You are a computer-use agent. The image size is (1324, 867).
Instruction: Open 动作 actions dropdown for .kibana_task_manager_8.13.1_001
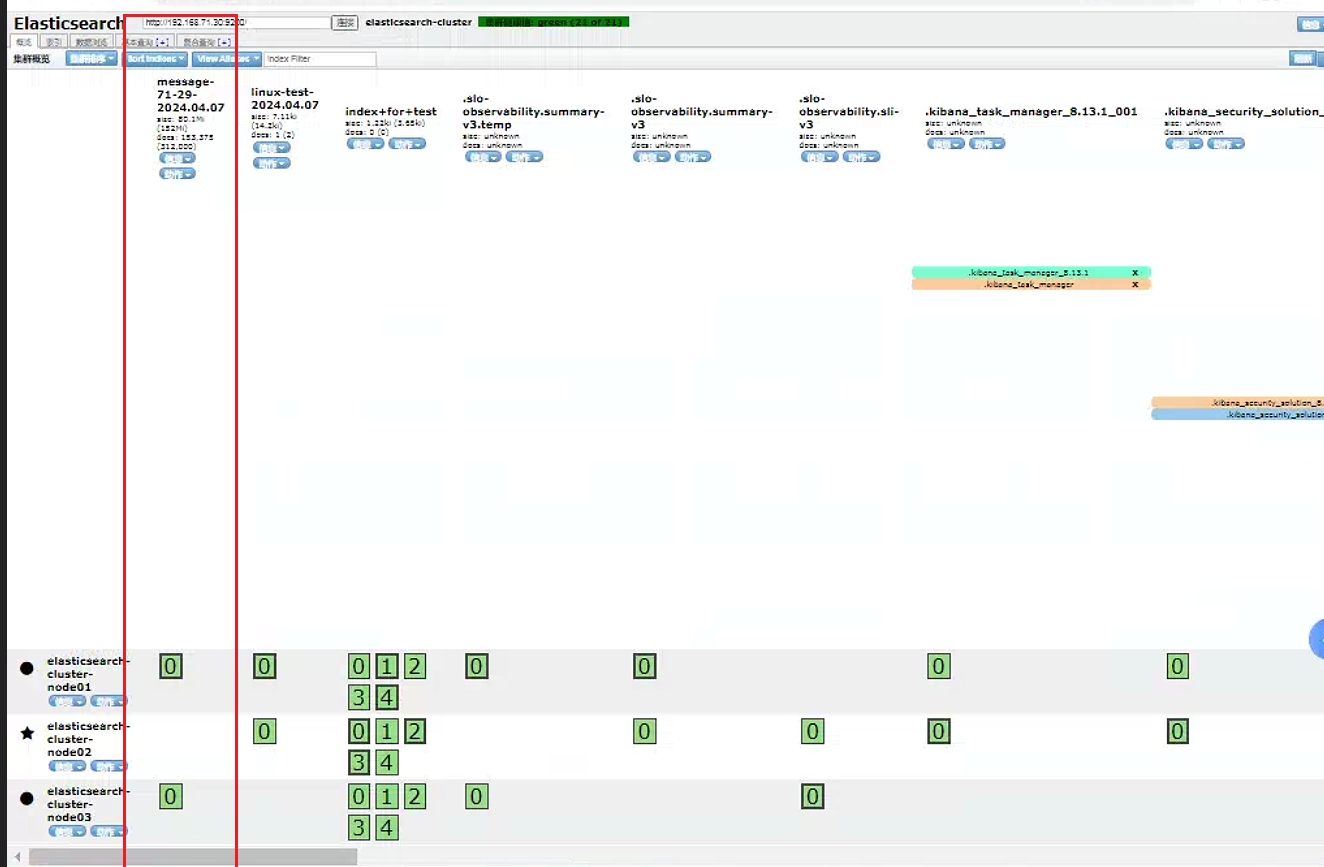(x=987, y=144)
